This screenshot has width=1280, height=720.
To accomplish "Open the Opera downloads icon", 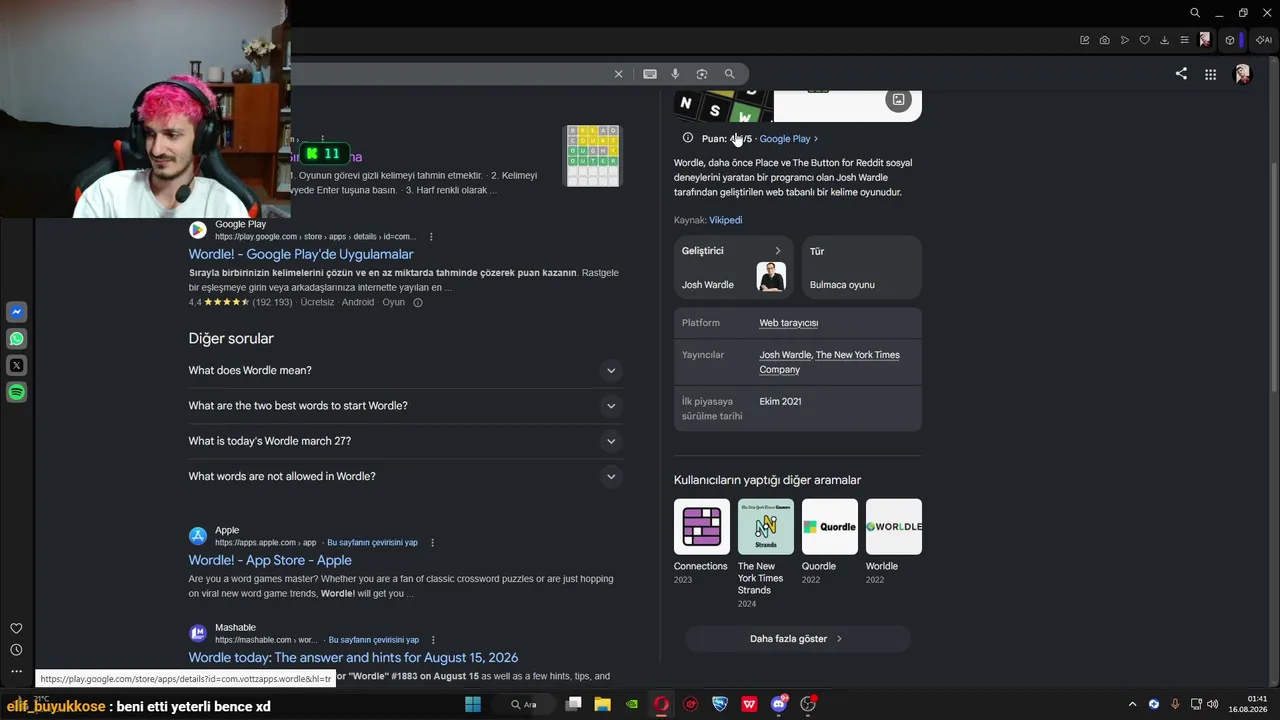I will coord(1165,40).
